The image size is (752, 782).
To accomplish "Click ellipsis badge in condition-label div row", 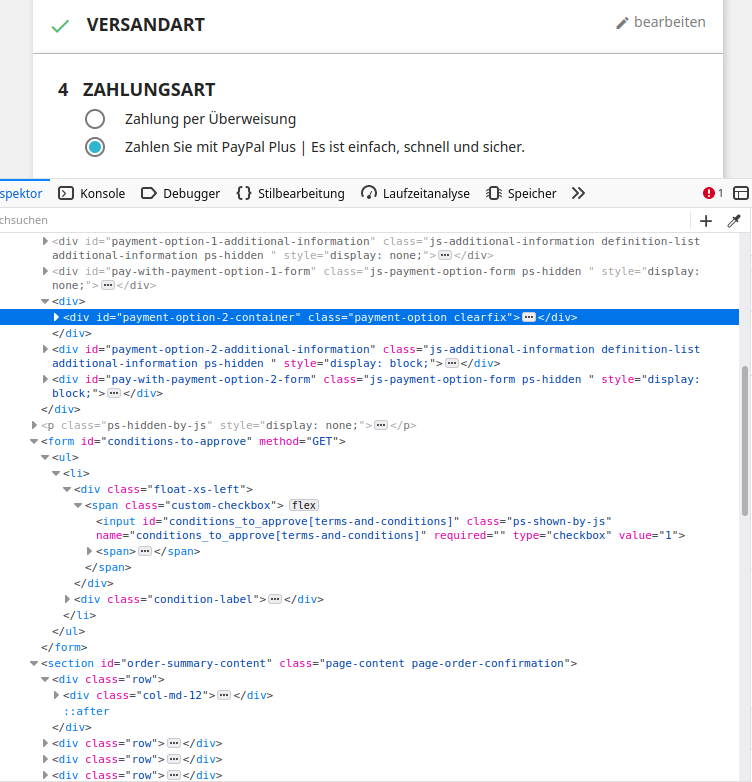I will click(275, 599).
